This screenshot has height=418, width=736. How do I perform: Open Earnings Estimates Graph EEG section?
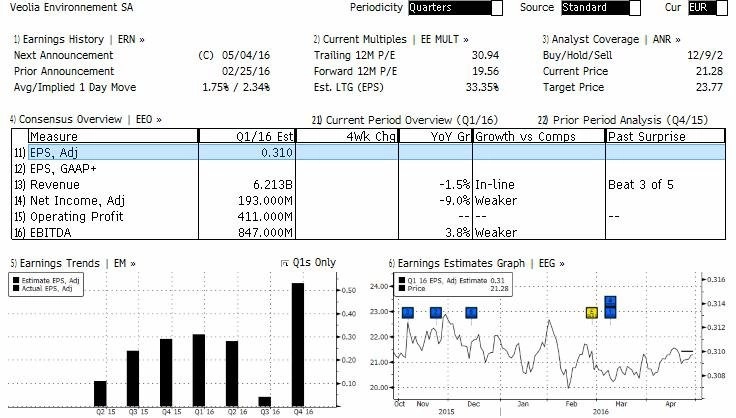point(476,263)
